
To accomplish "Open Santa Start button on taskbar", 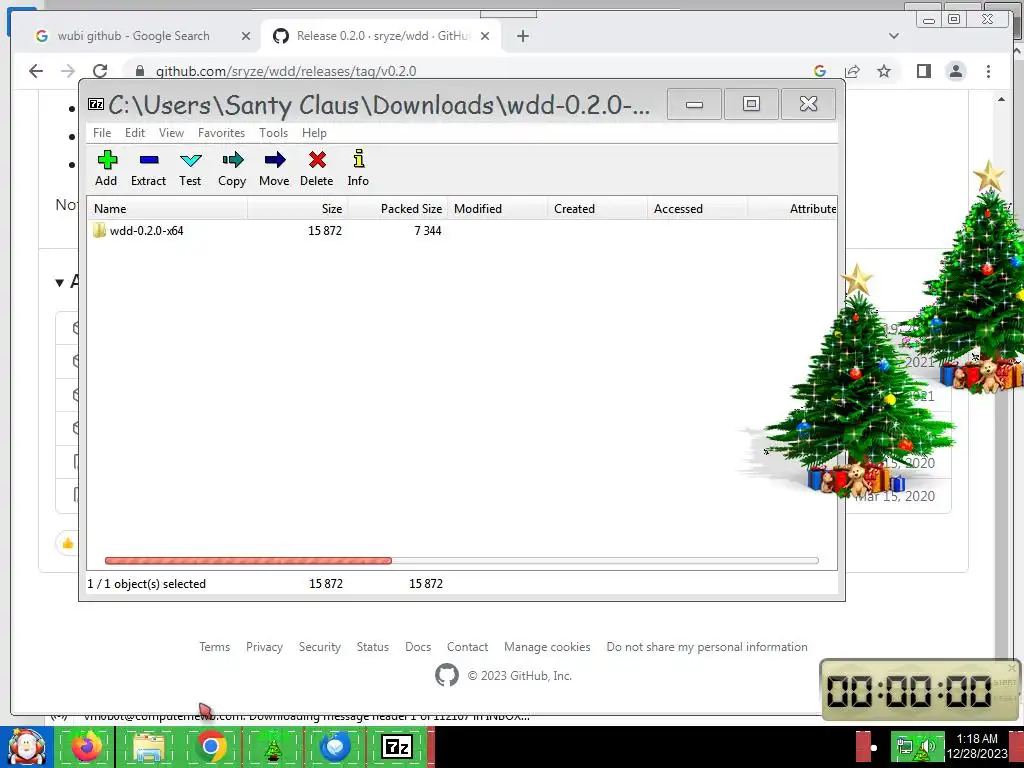I will coord(26,747).
